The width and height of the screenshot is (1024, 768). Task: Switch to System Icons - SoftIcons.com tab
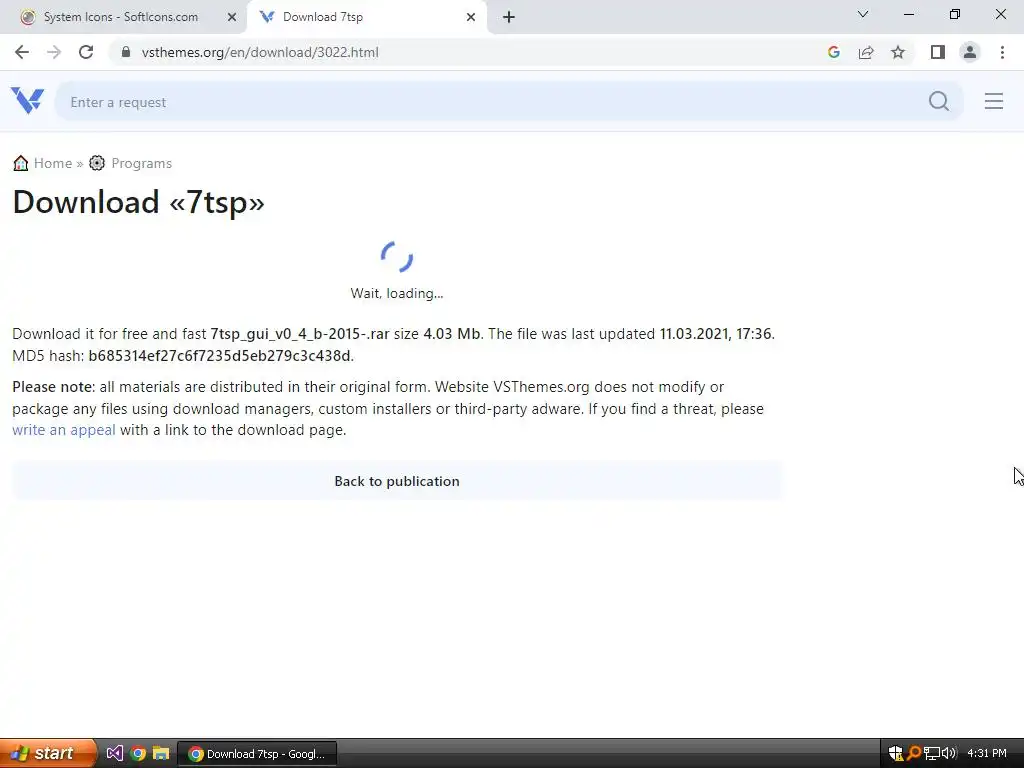pyautogui.click(x=120, y=17)
